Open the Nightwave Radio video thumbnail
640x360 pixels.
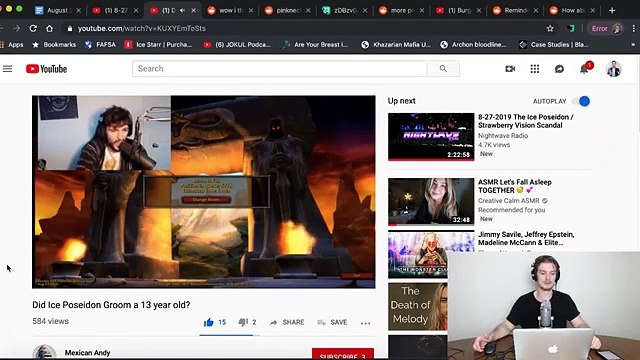(x=431, y=137)
